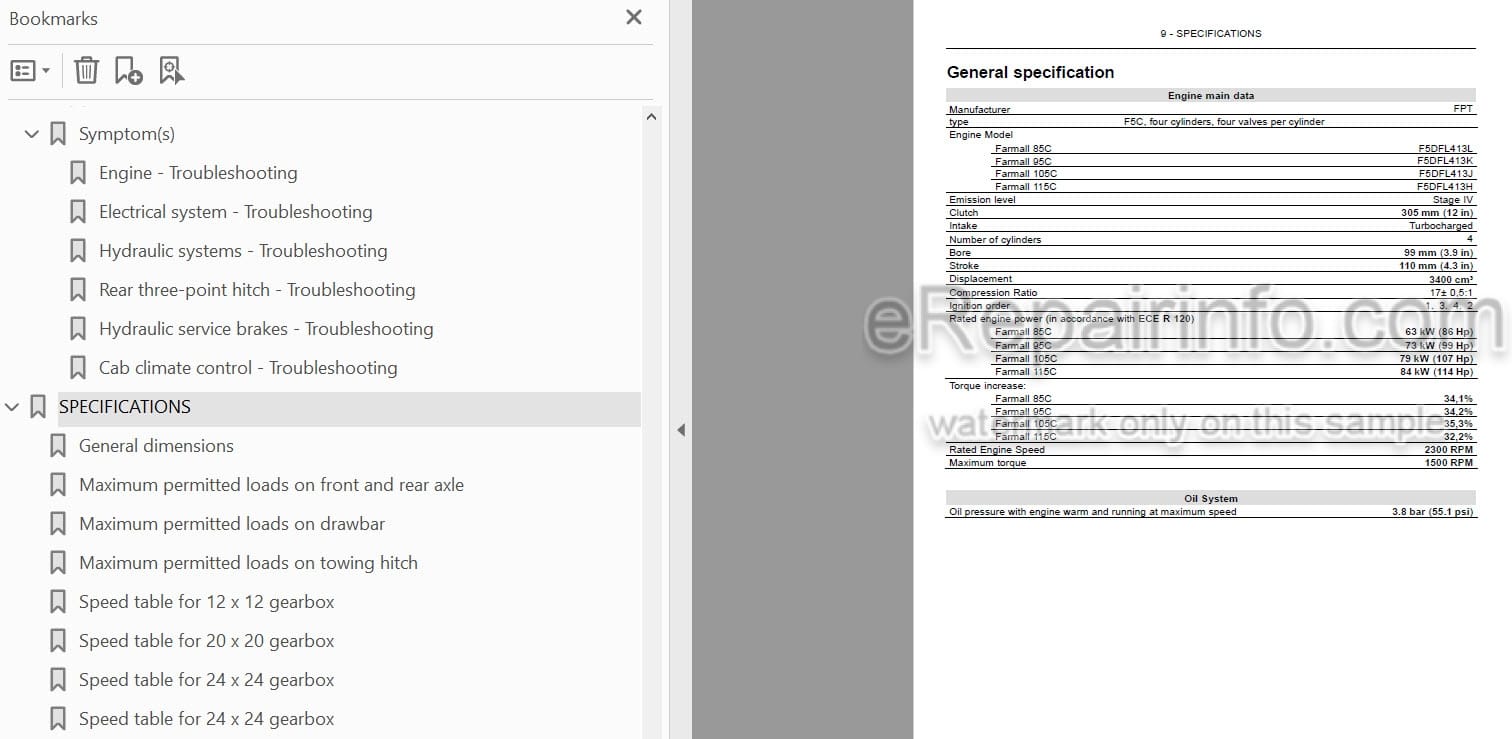Collapse the bookmarks pane with left arrow
This screenshot has height=739, width=1512.
point(681,430)
